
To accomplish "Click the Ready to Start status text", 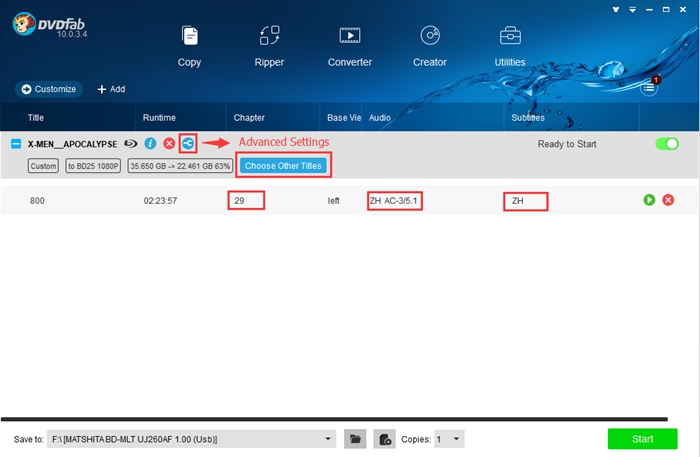I will coord(567,144).
